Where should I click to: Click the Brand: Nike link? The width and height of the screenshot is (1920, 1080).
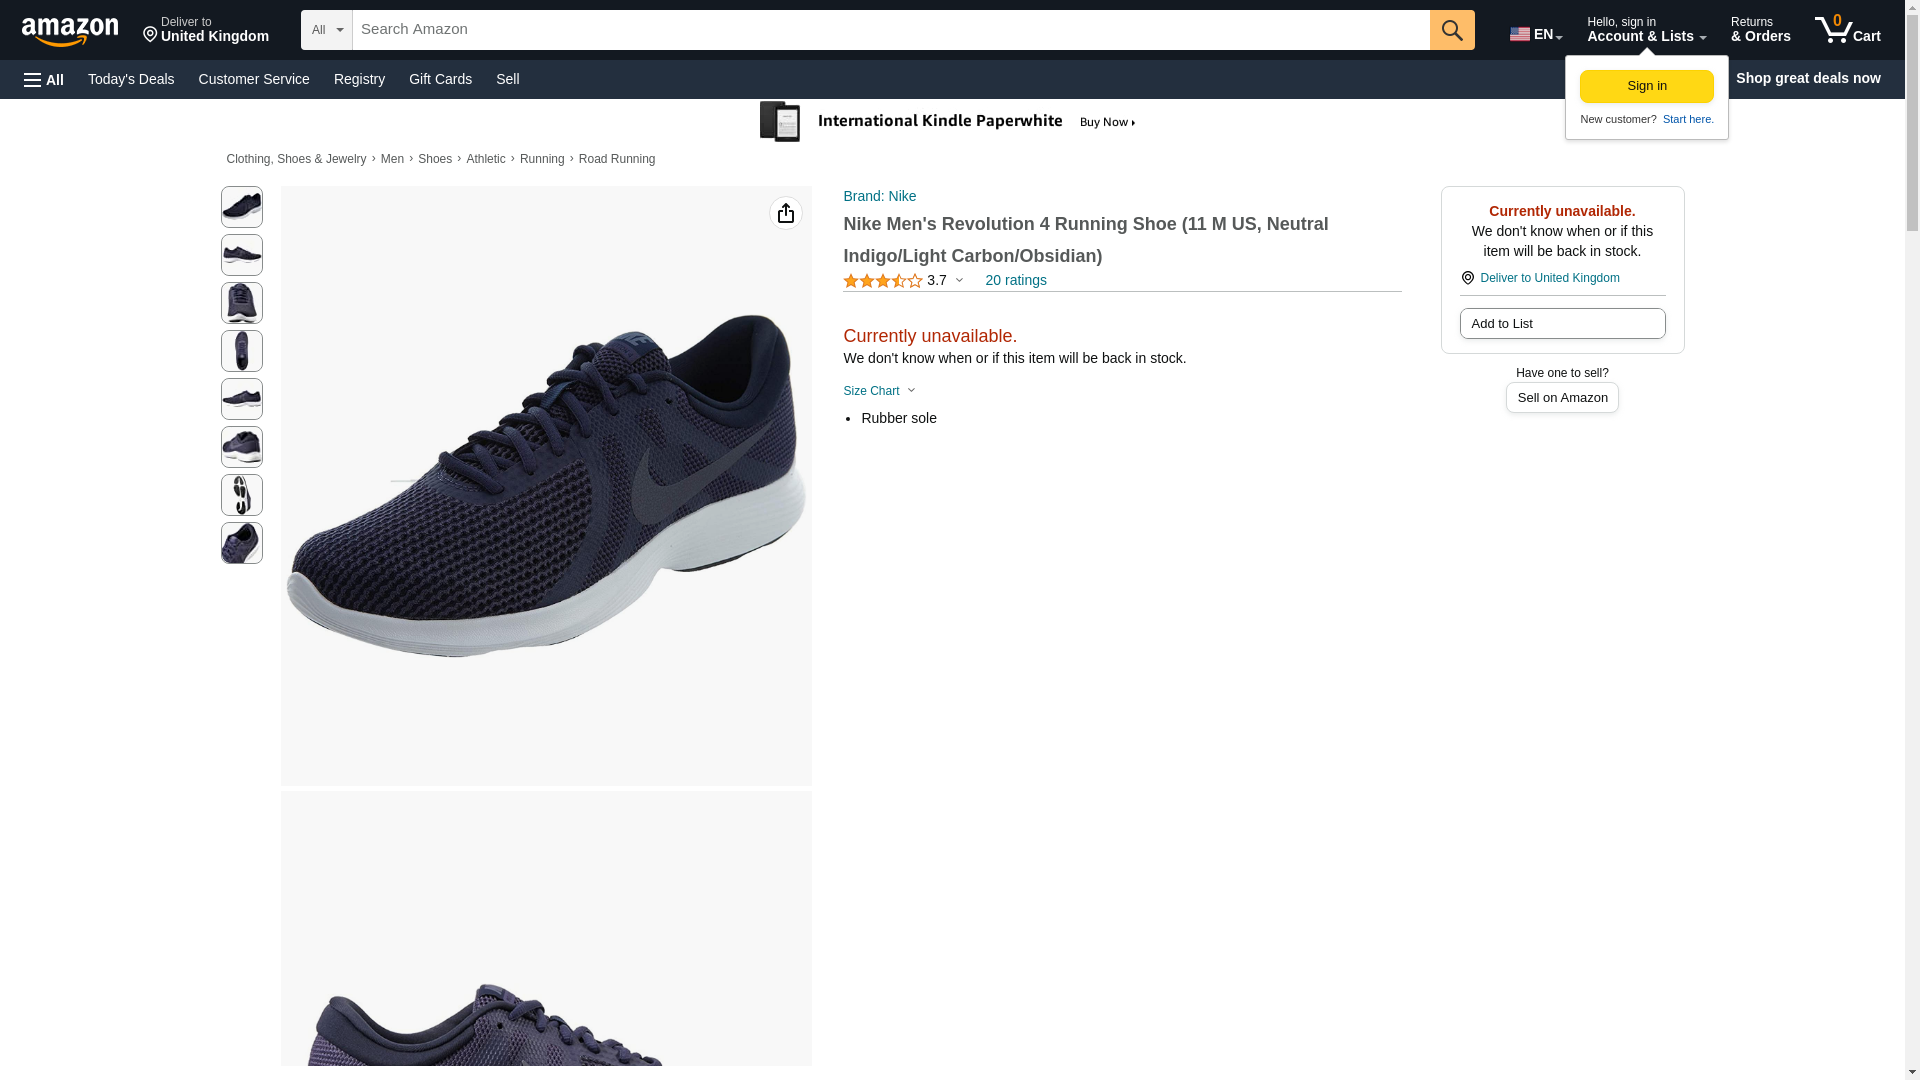pos(879,196)
